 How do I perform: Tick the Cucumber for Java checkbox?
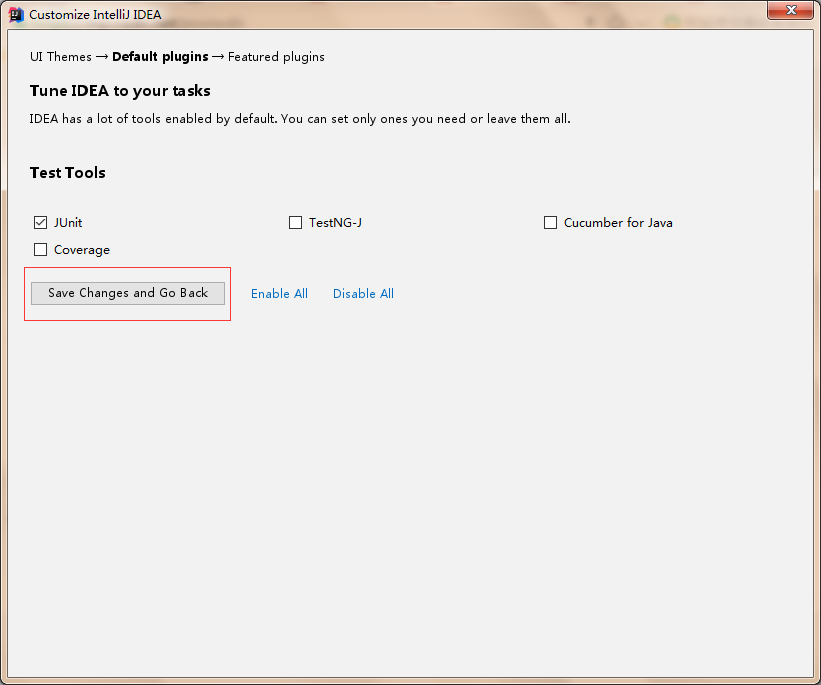pyautogui.click(x=550, y=223)
